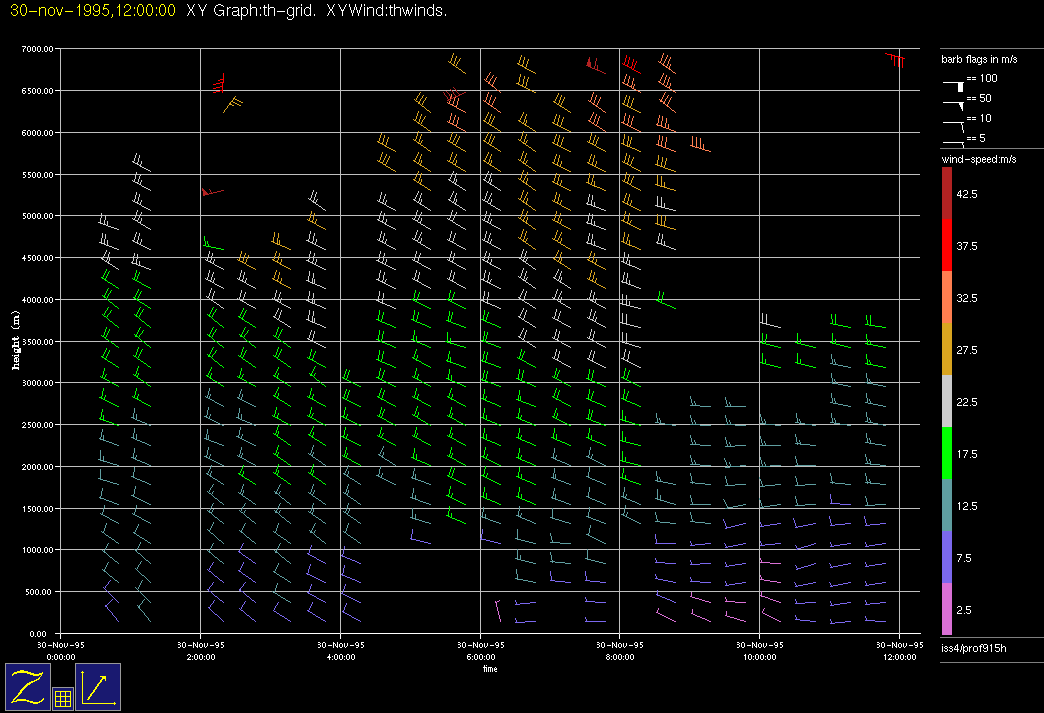Click the 7000.00 height axis label
This screenshot has width=1044, height=713.
click(37, 49)
